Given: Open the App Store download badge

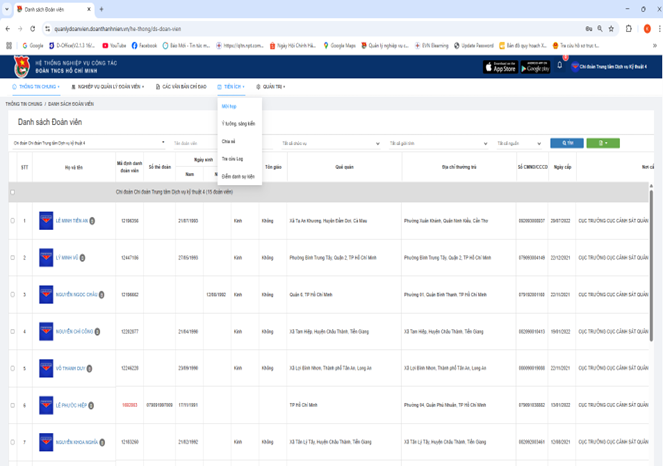Looking at the screenshot, I should (500, 67).
